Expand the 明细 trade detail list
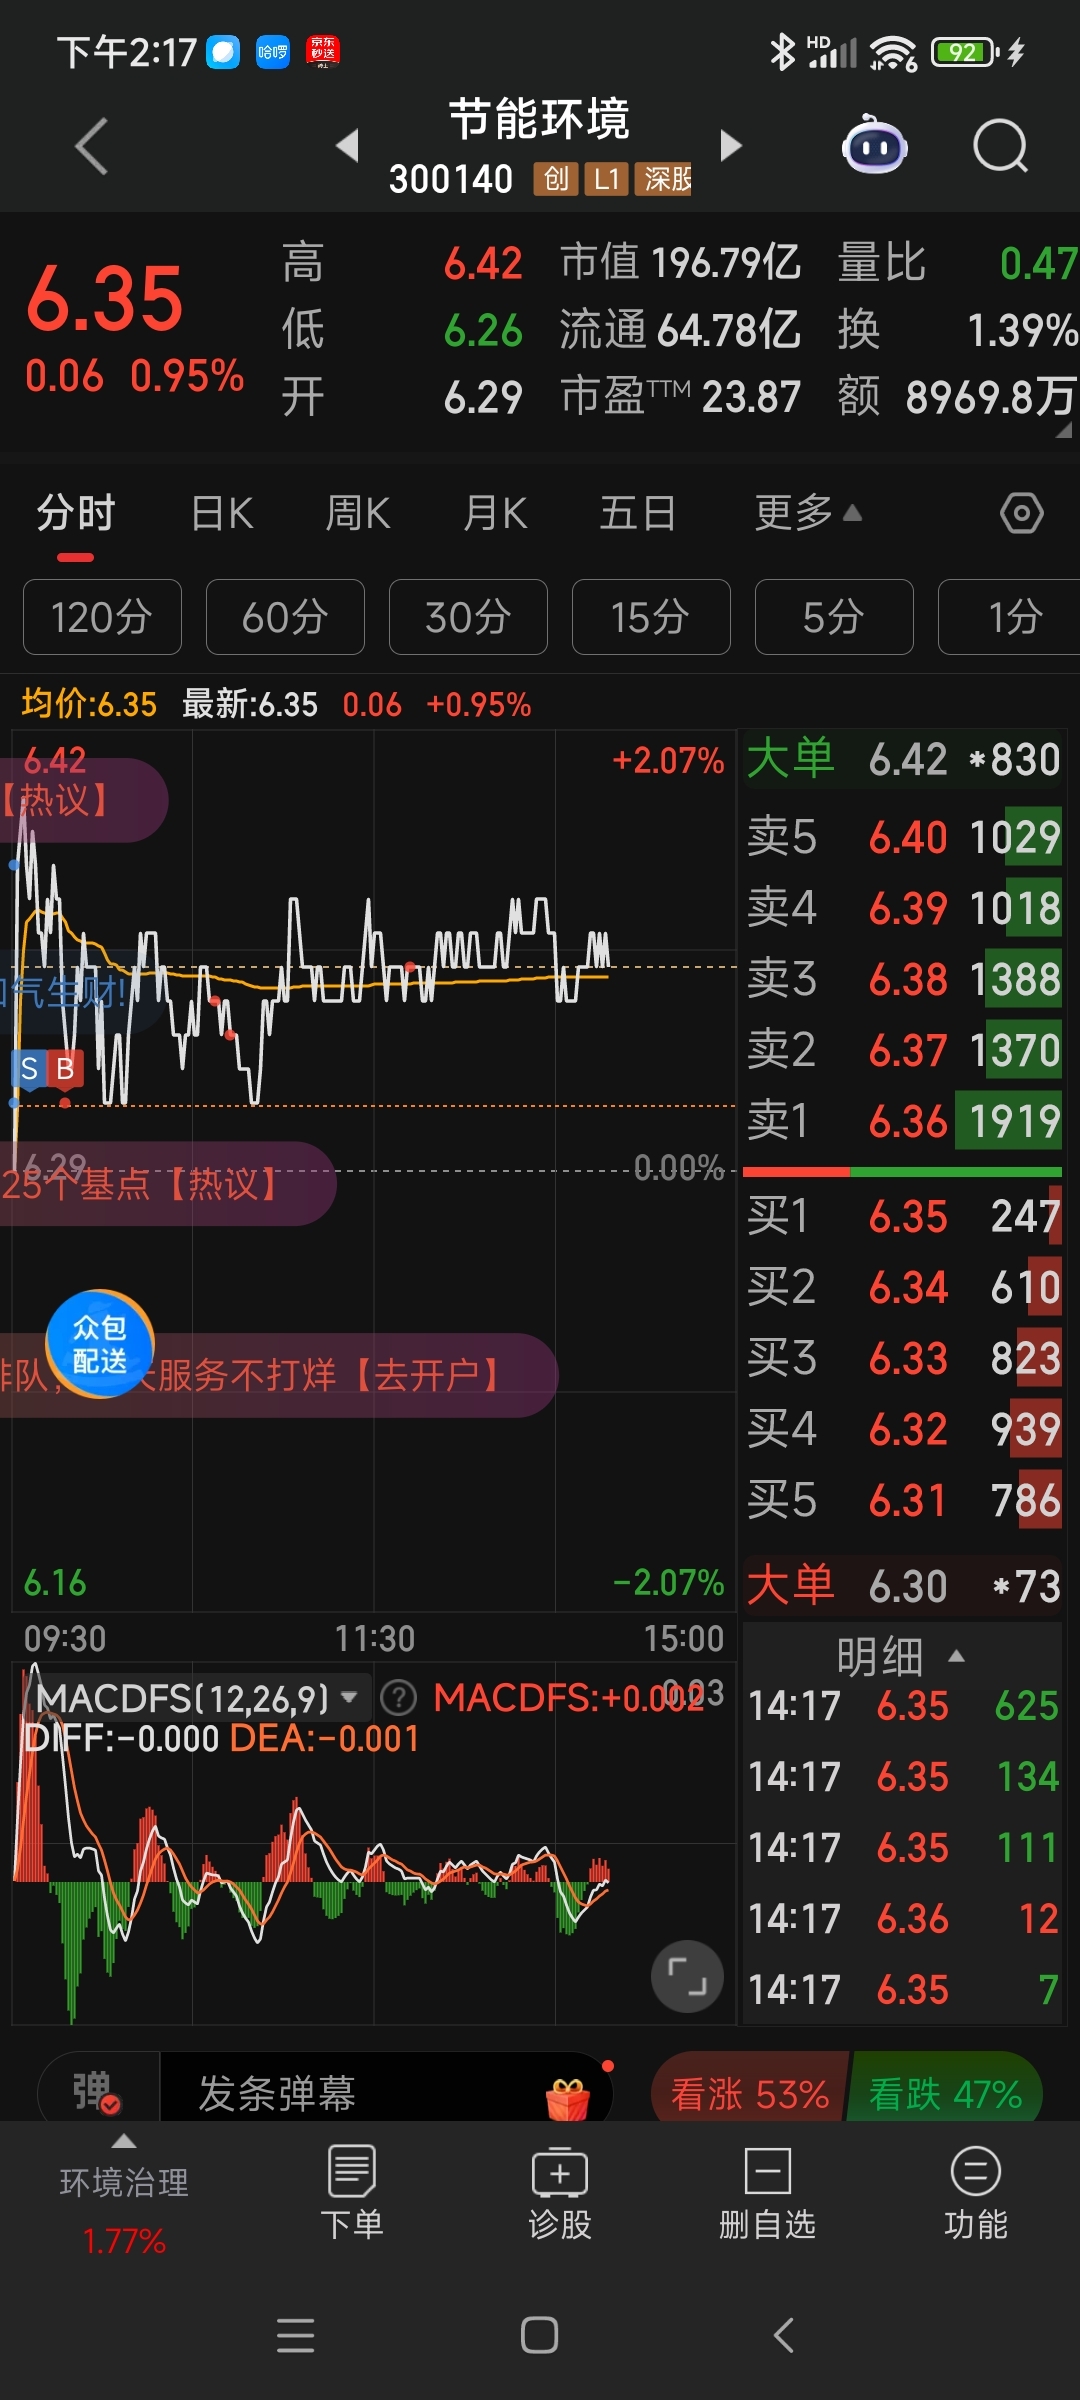 click(900, 1657)
